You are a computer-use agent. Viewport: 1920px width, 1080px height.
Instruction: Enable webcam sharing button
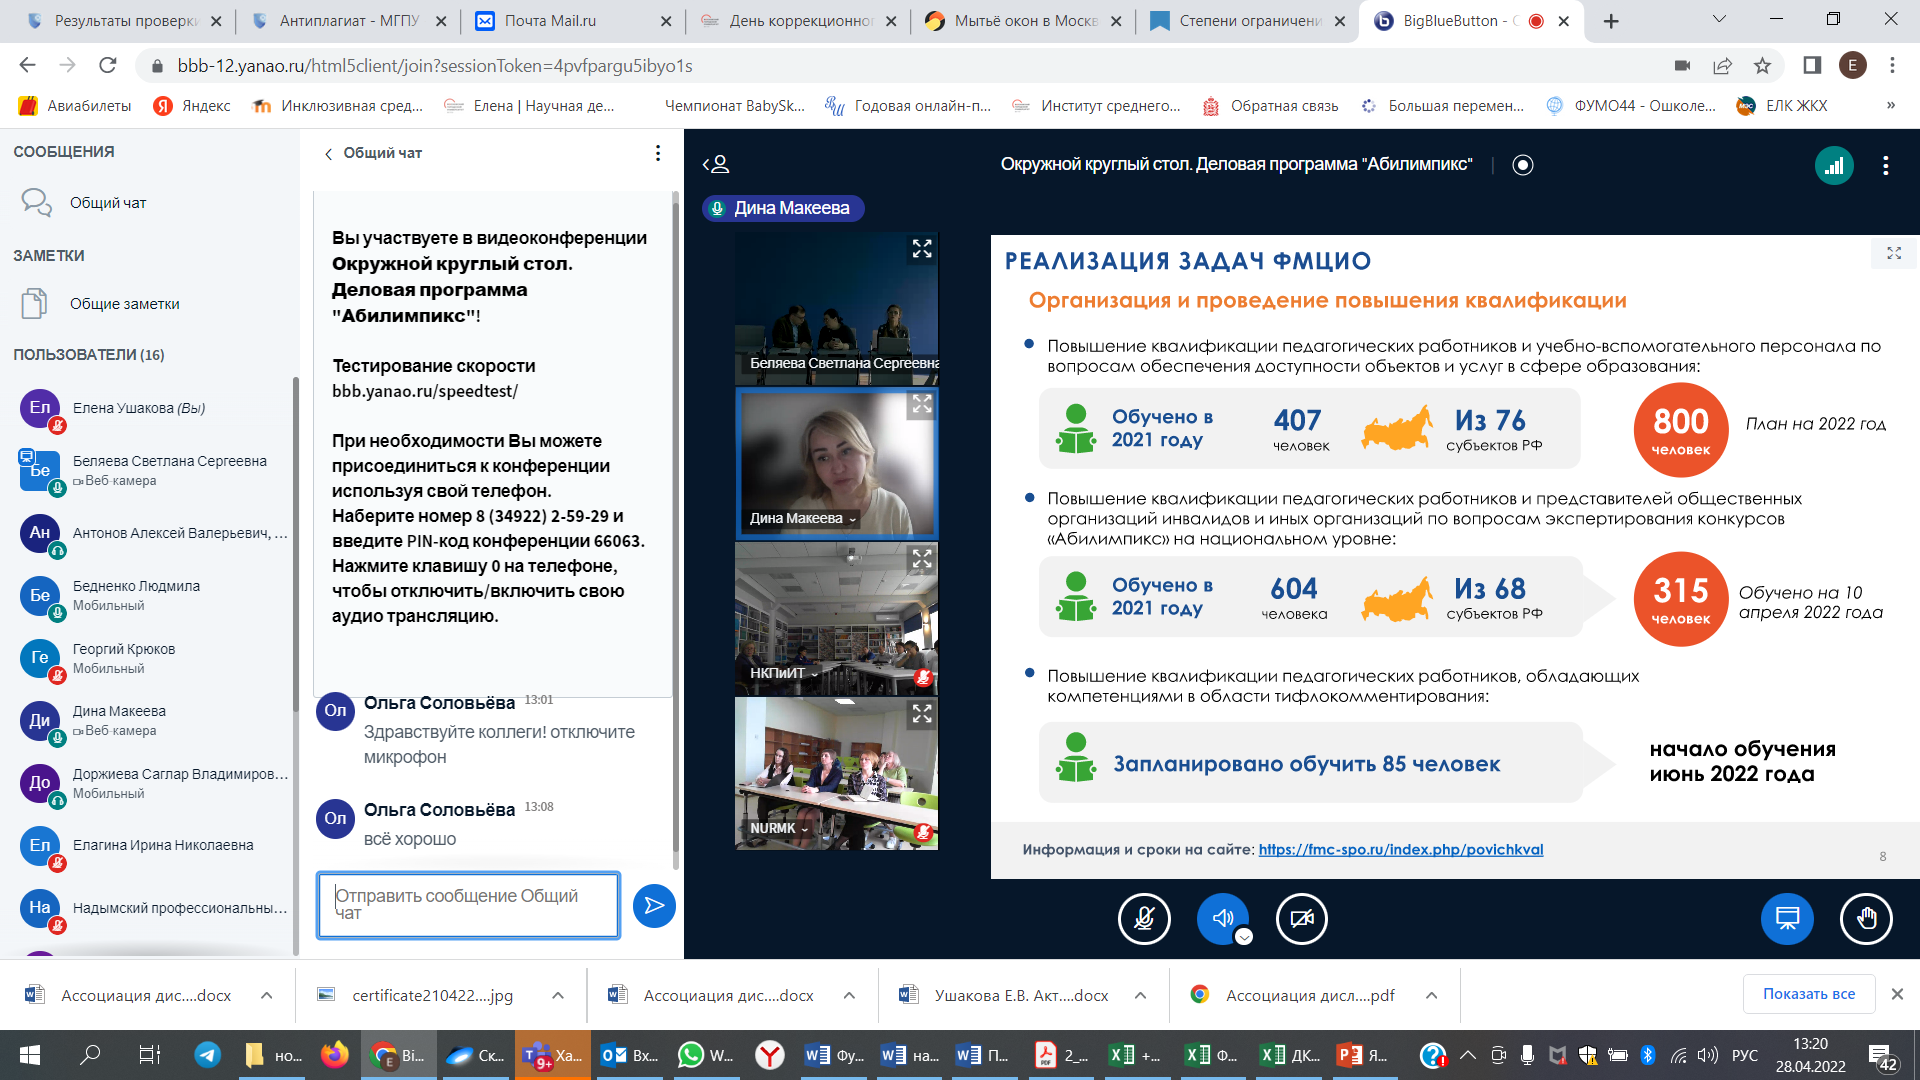pos(1301,919)
